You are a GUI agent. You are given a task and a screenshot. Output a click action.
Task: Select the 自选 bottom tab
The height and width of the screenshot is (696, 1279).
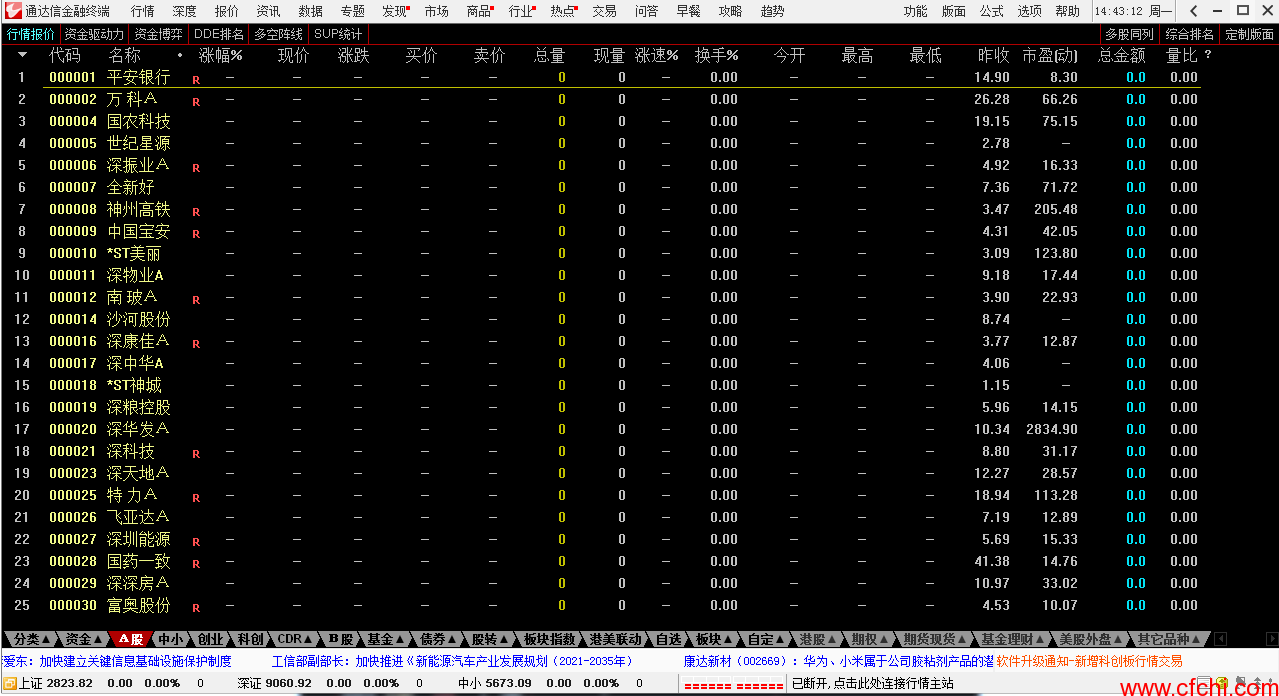click(668, 639)
